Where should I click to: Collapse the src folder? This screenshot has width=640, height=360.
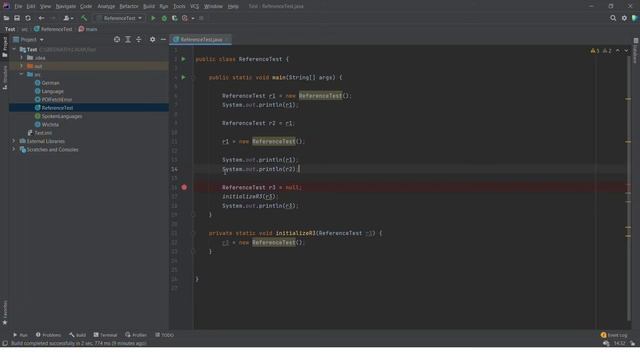pos(22,74)
